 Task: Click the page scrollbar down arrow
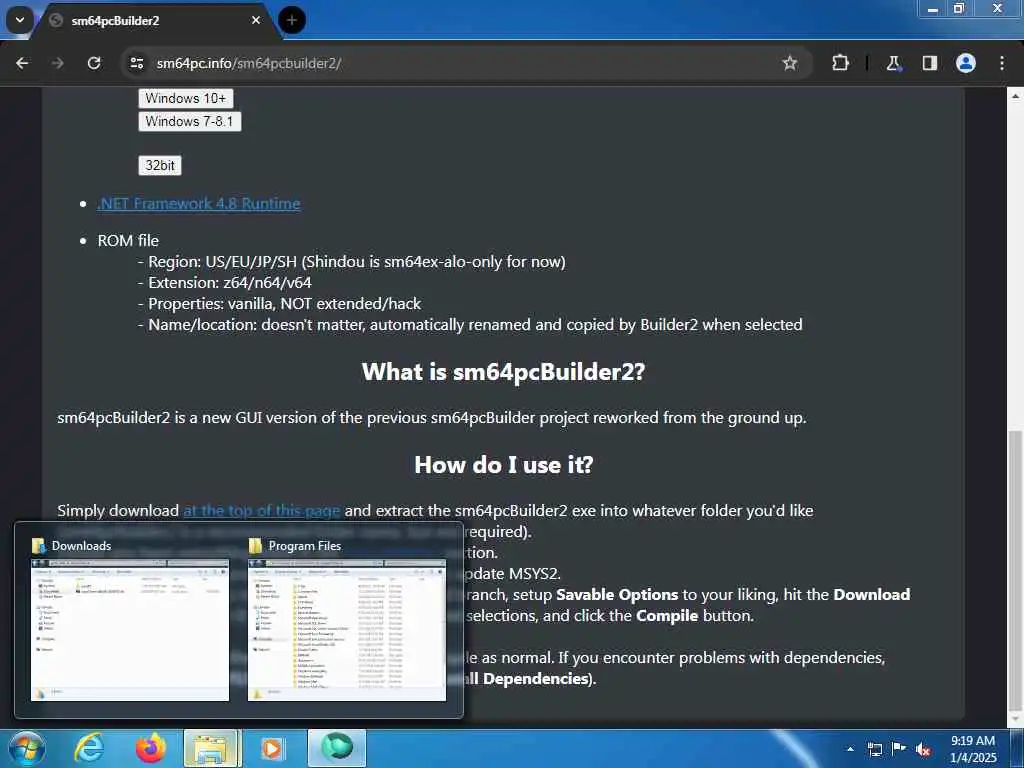click(1016, 720)
